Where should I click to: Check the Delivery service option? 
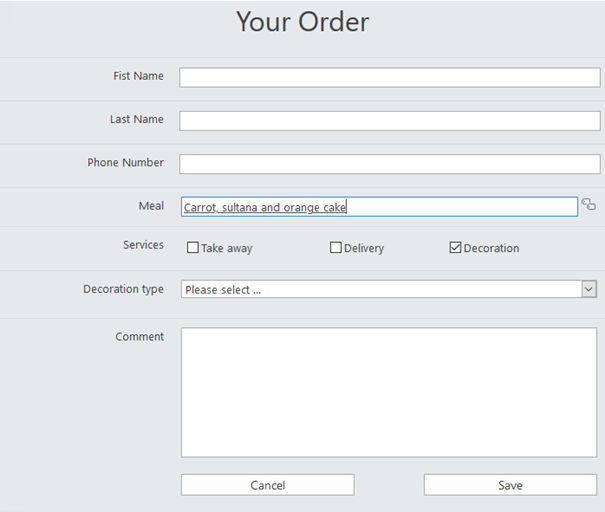[336, 247]
